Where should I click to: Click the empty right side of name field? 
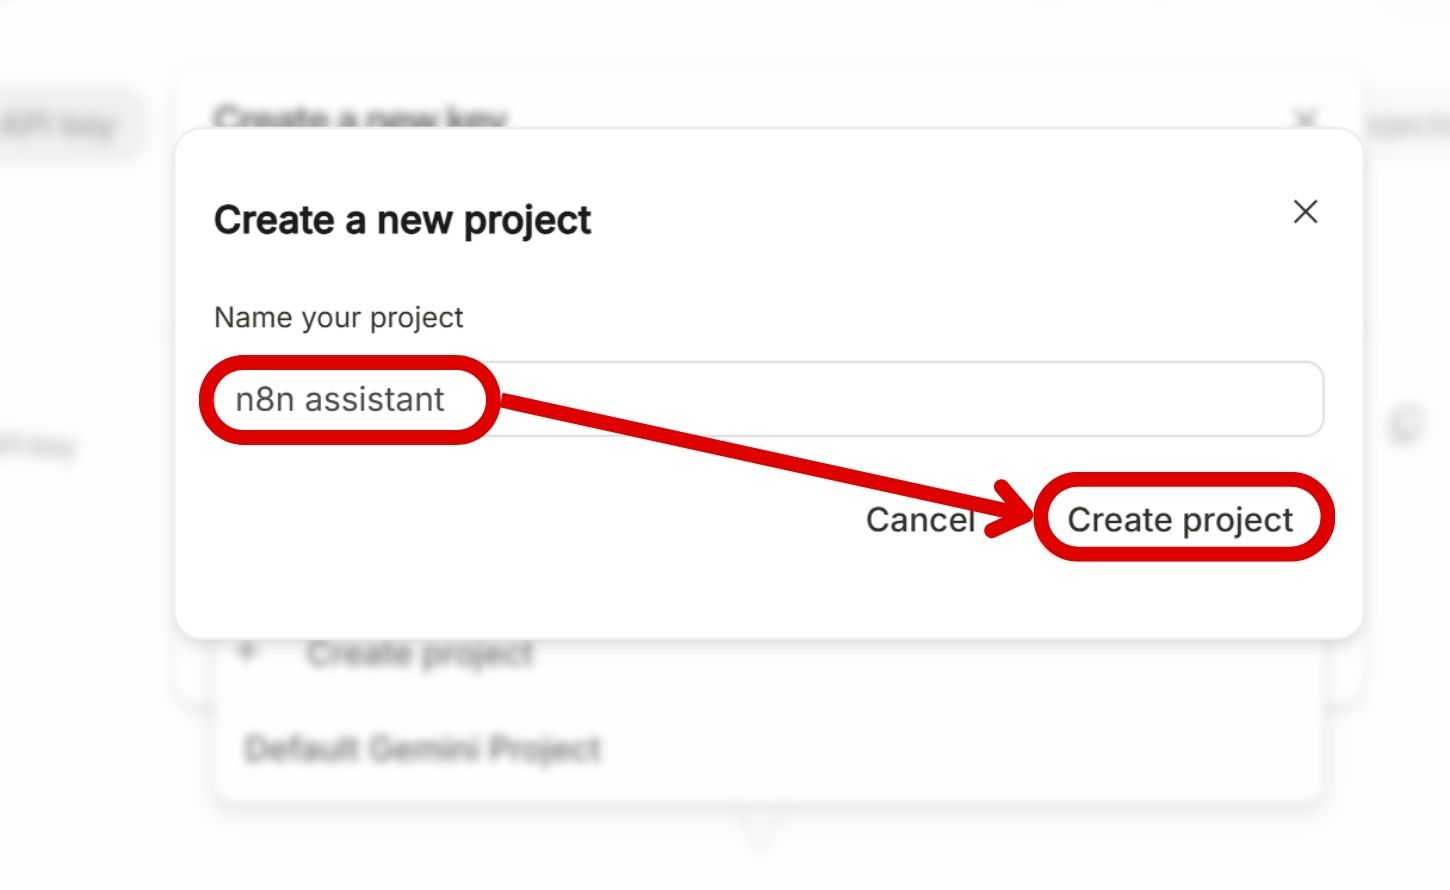pyautogui.click(x=1000, y=399)
